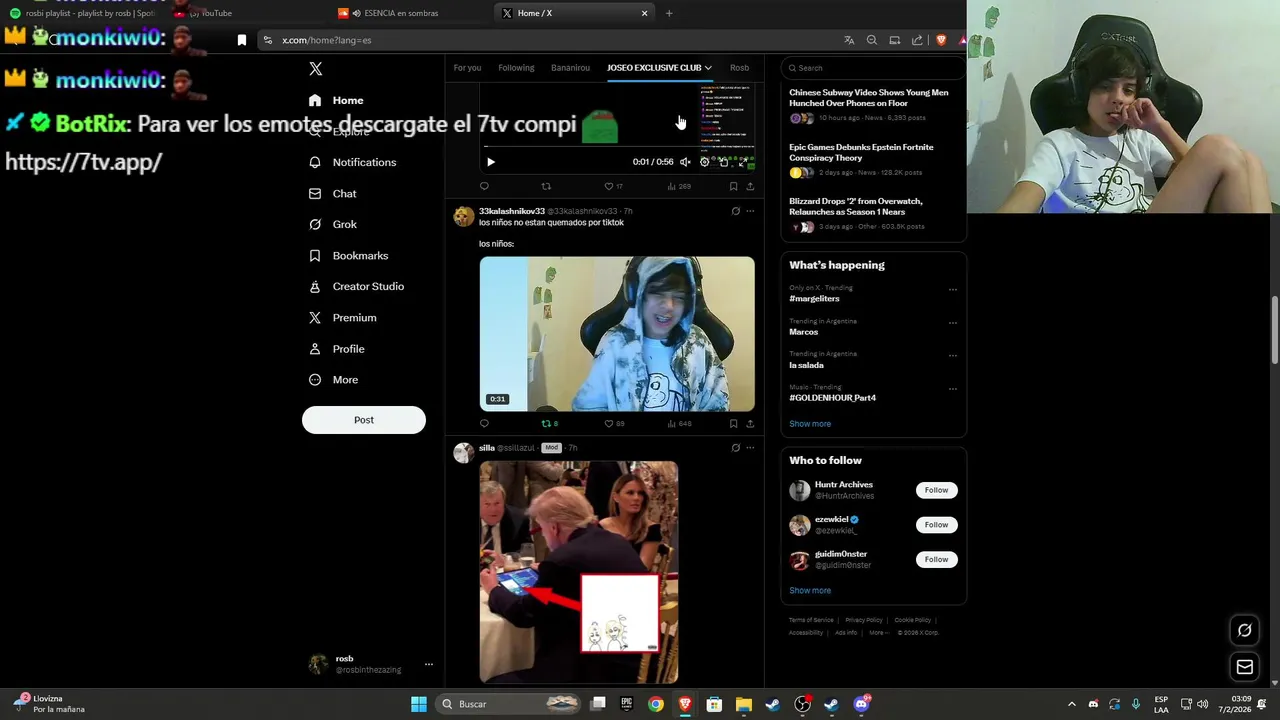Open more options on silla post
Viewport: 1280px width, 720px height.
coord(750,448)
